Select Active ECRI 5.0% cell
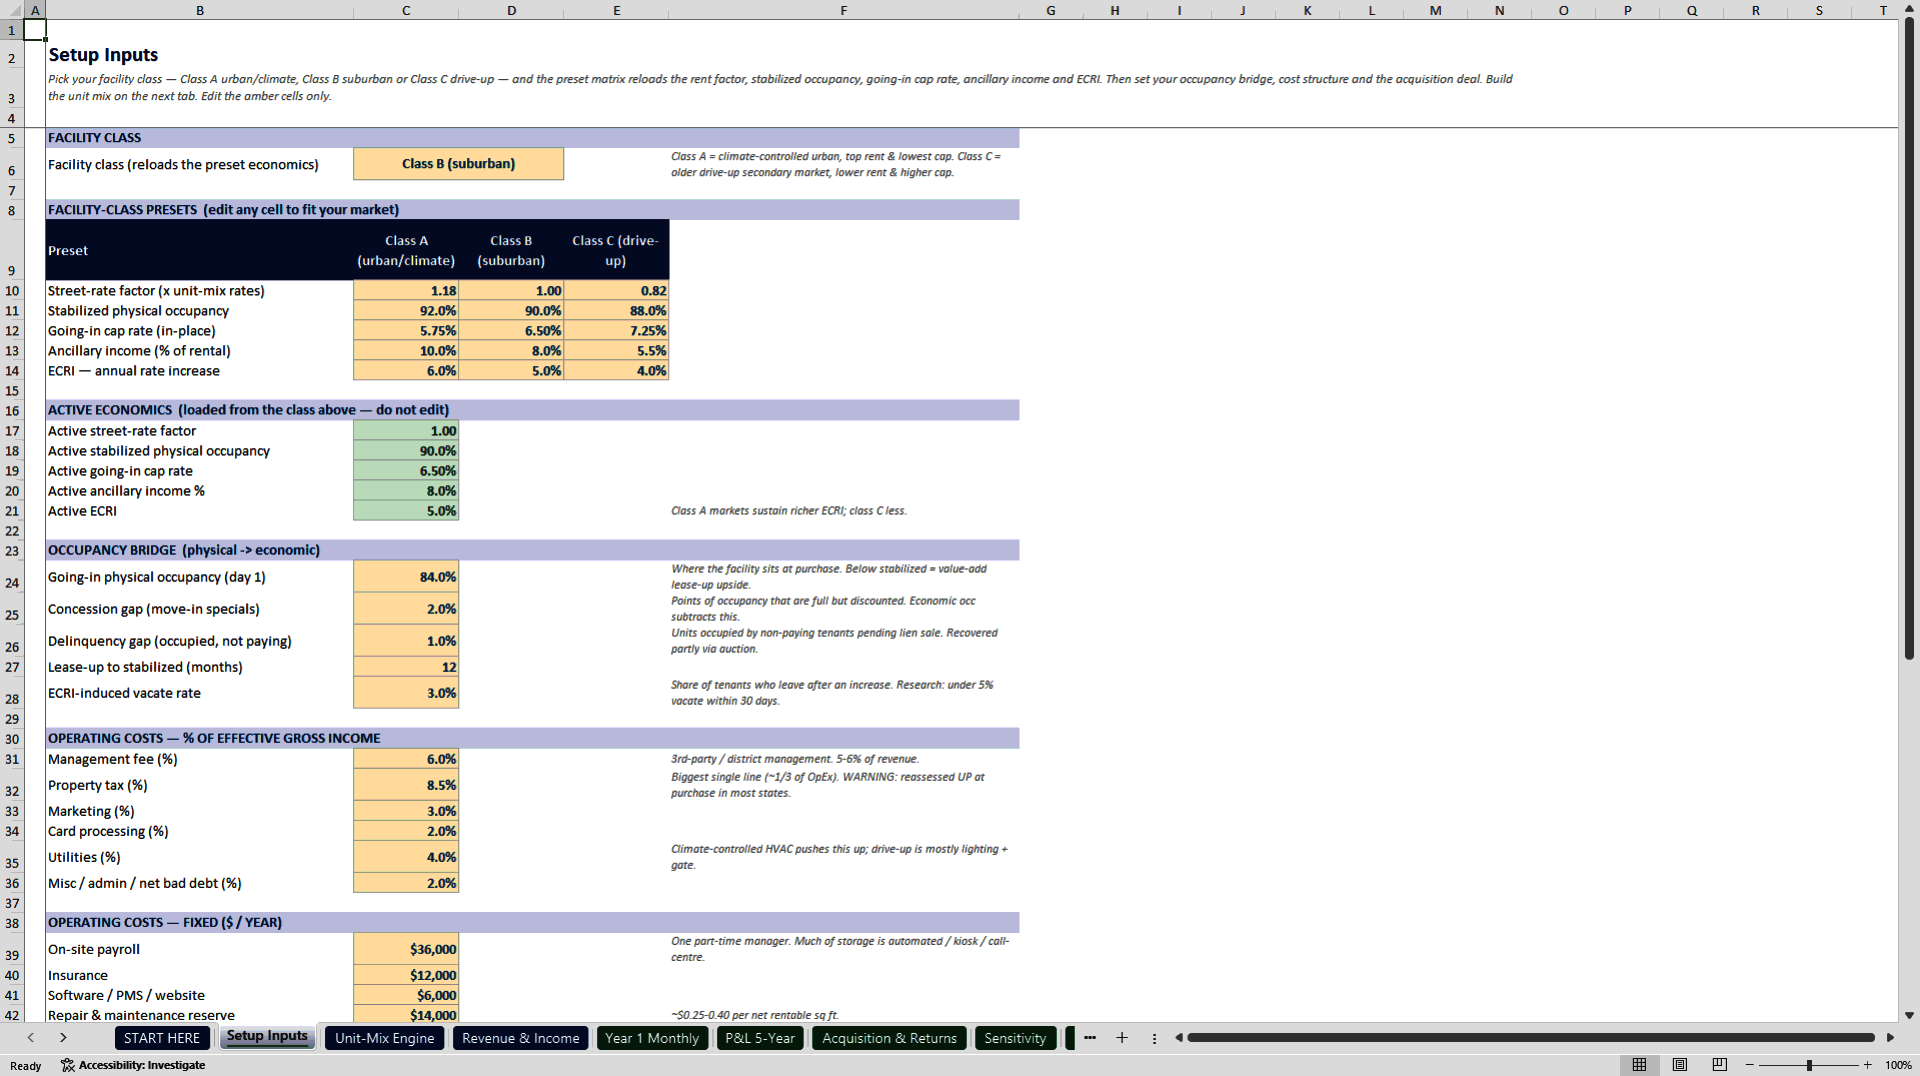The width and height of the screenshot is (1920, 1076). (406, 511)
